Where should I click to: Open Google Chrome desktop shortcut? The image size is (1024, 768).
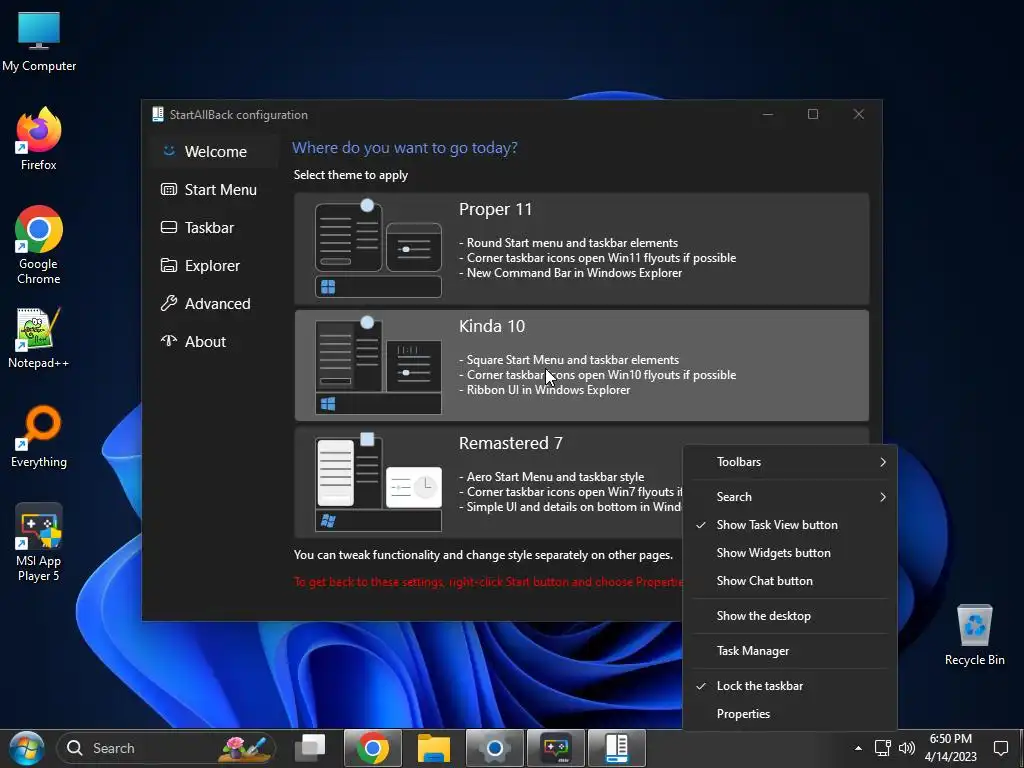tap(39, 245)
